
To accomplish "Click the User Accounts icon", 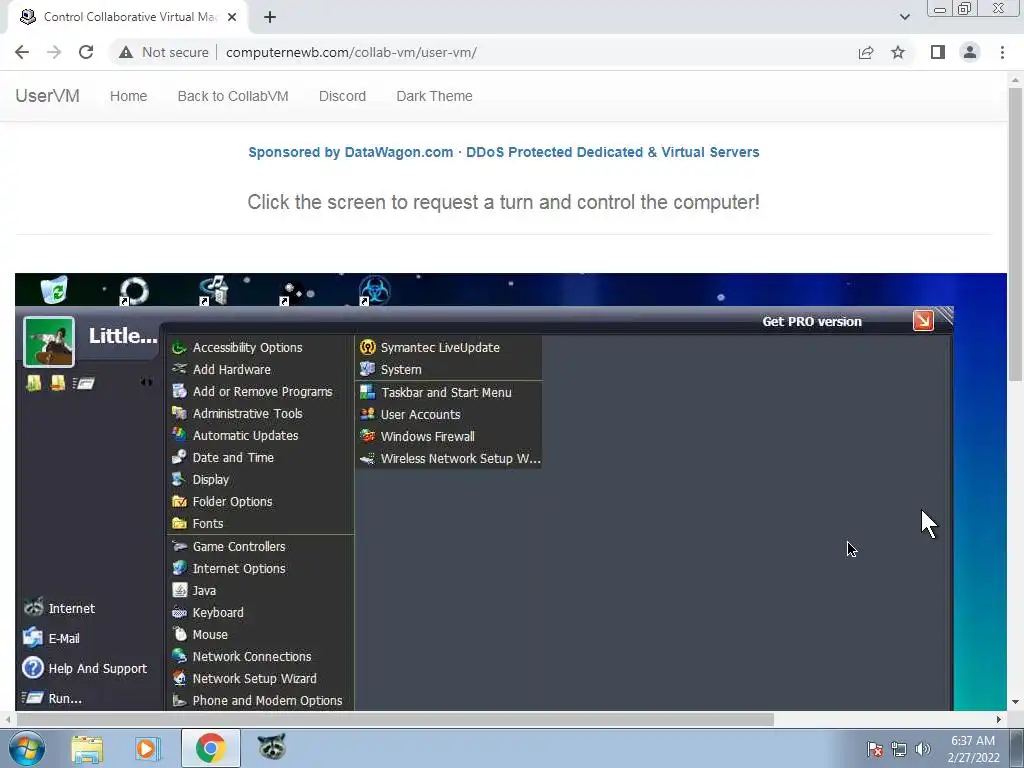I will (368, 415).
